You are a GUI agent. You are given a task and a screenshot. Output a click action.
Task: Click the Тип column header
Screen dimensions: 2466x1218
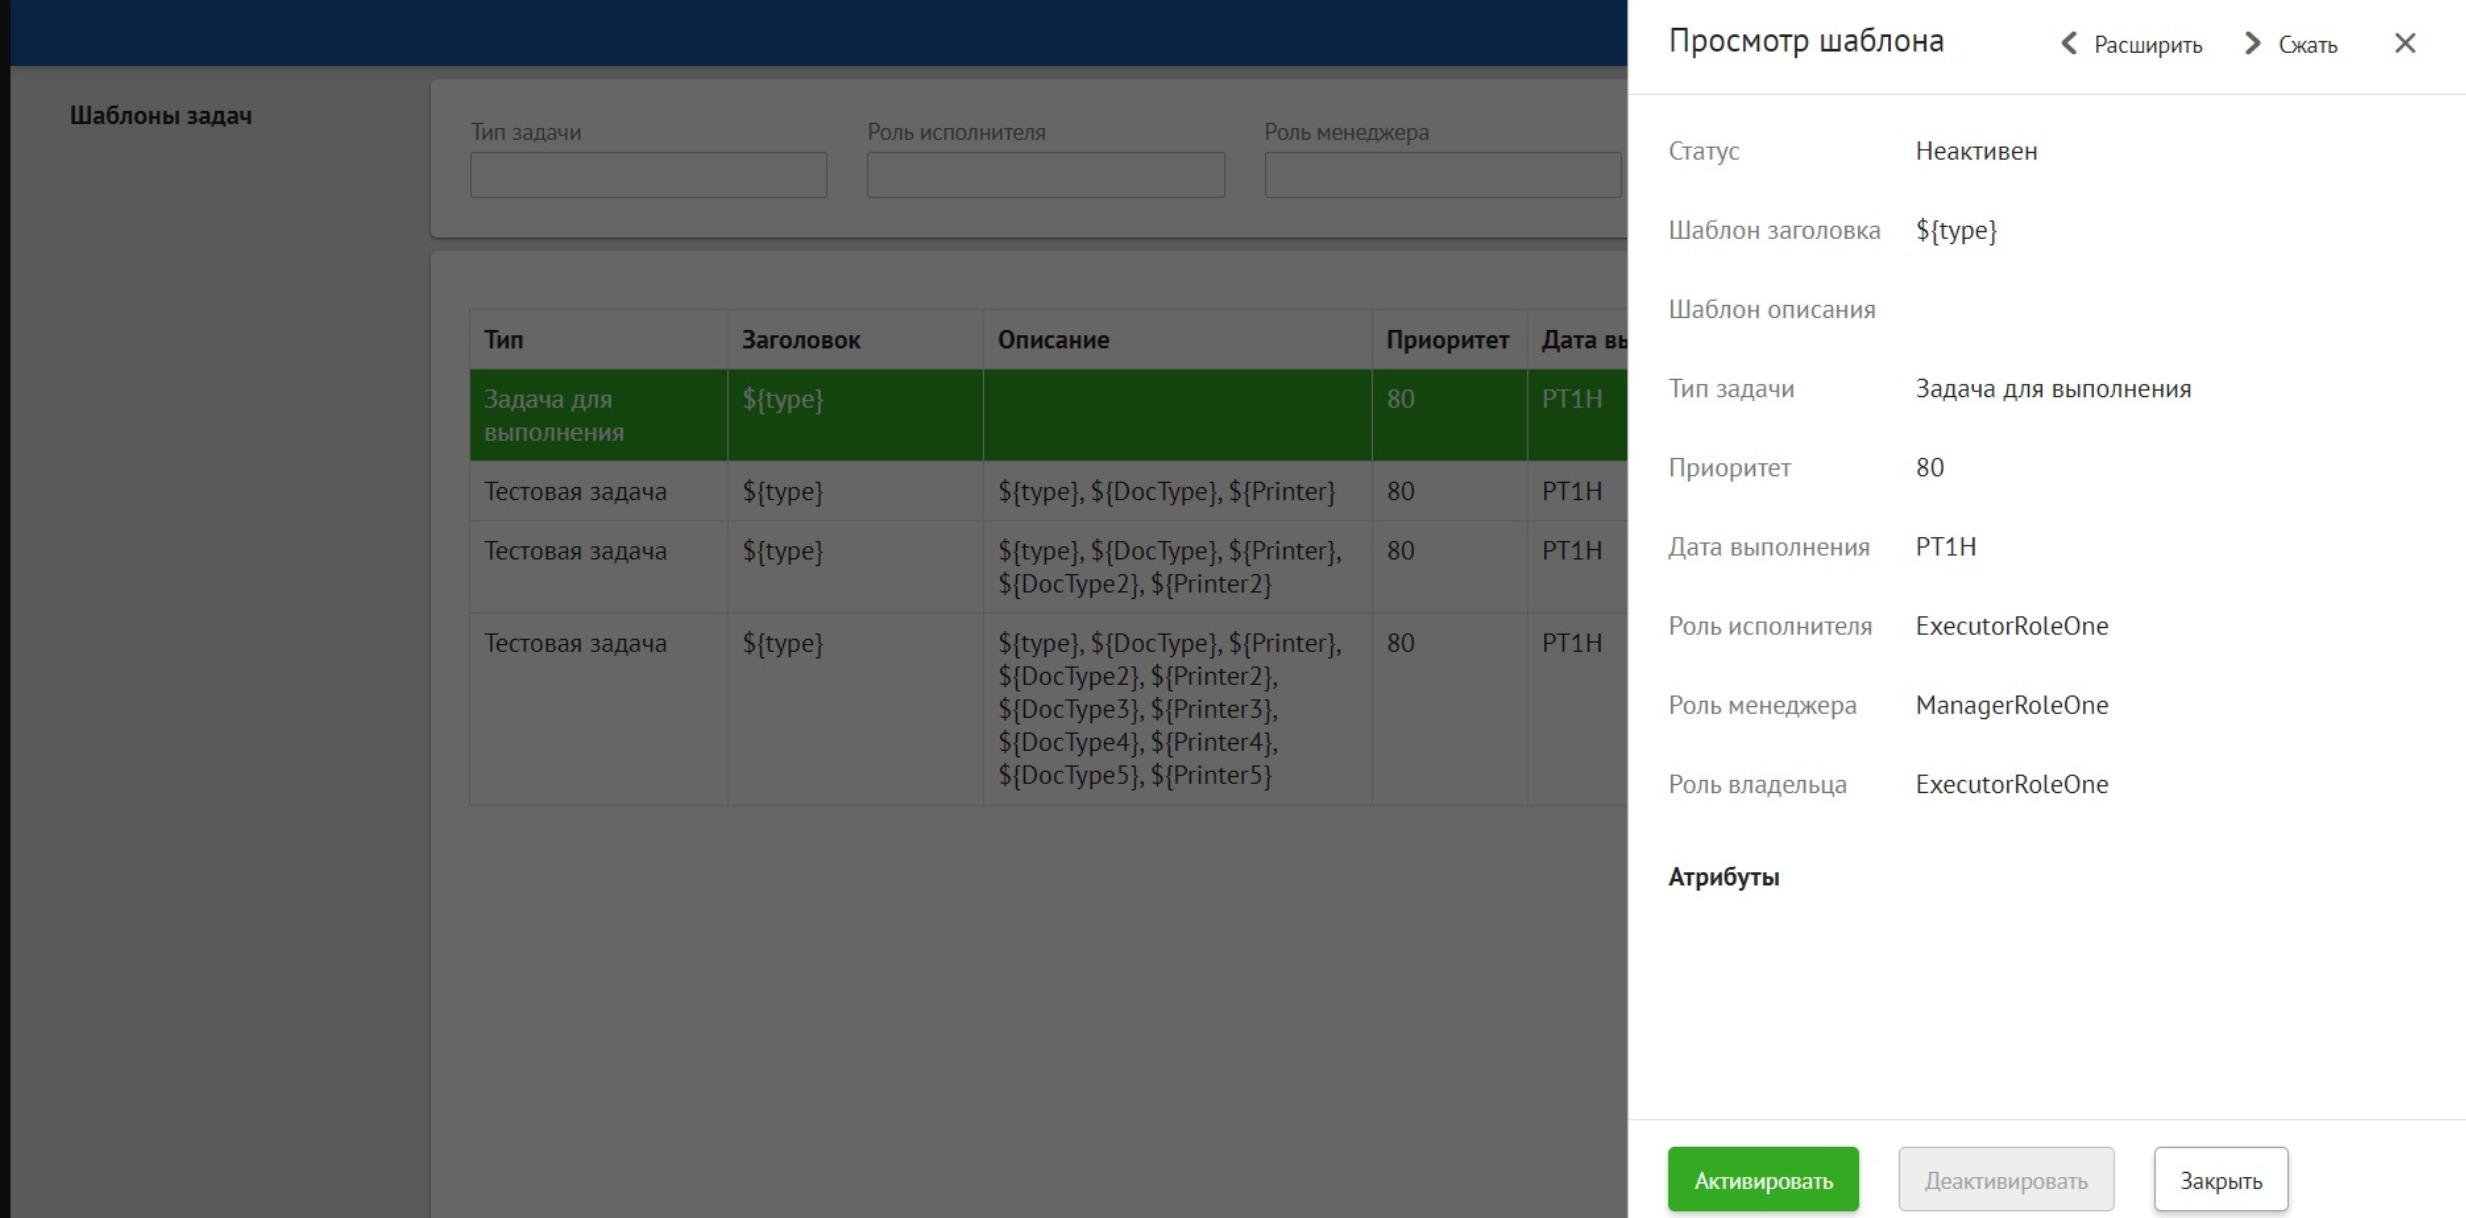coord(504,340)
